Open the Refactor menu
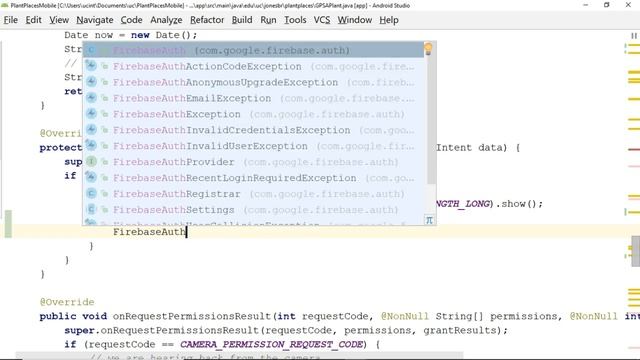 (x=207, y=20)
